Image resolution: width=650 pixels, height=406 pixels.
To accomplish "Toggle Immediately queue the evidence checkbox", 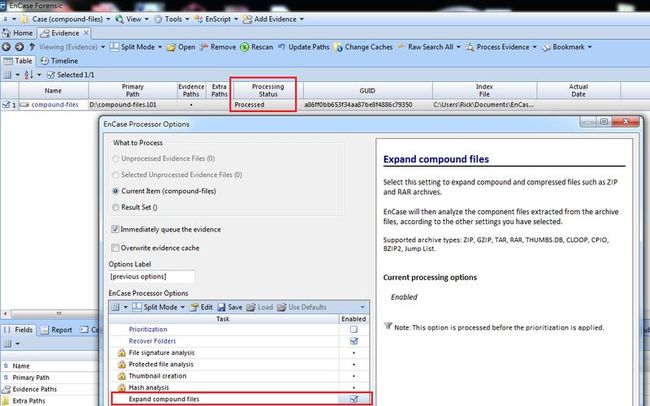I will coord(115,229).
